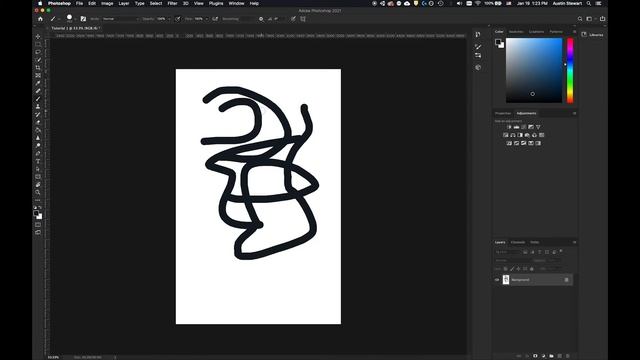Open the Opacity slider dropdown in options bar
Viewport: 640px width, 360px height.
coord(169,19)
